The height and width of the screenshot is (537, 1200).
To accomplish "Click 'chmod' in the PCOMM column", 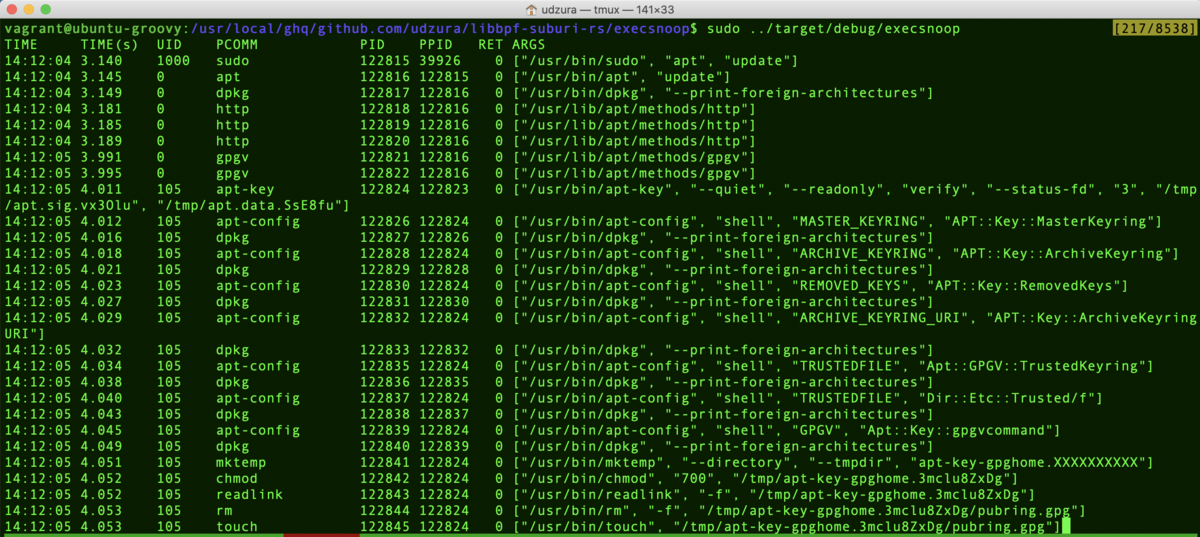I will pos(237,477).
